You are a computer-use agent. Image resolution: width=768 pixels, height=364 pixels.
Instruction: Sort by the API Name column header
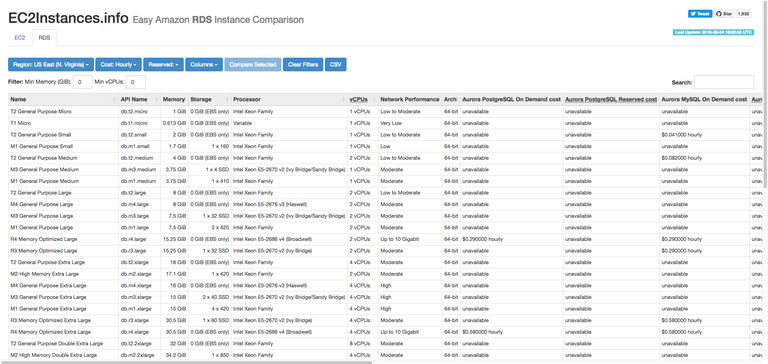pos(139,99)
